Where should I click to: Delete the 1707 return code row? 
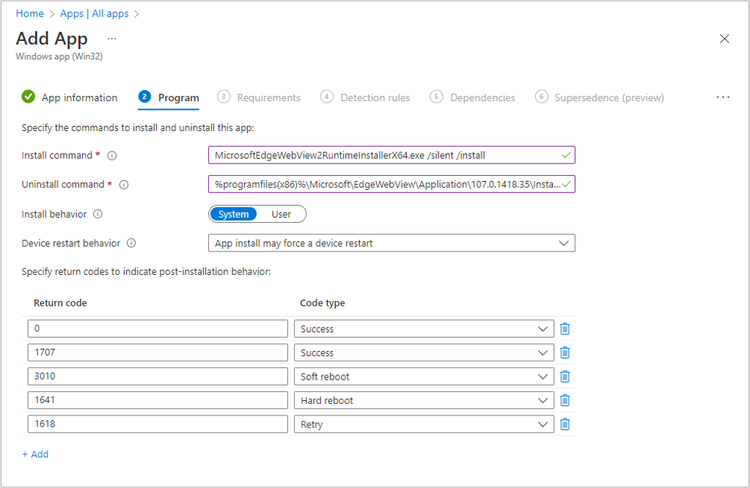[565, 353]
